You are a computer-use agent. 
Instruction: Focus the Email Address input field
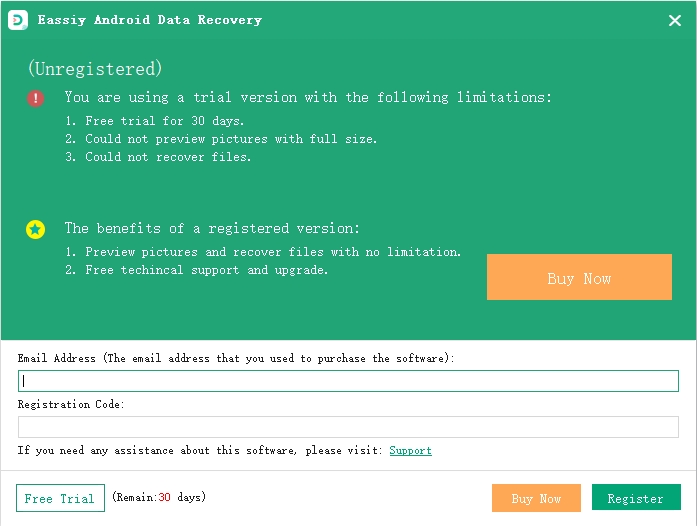[348, 381]
